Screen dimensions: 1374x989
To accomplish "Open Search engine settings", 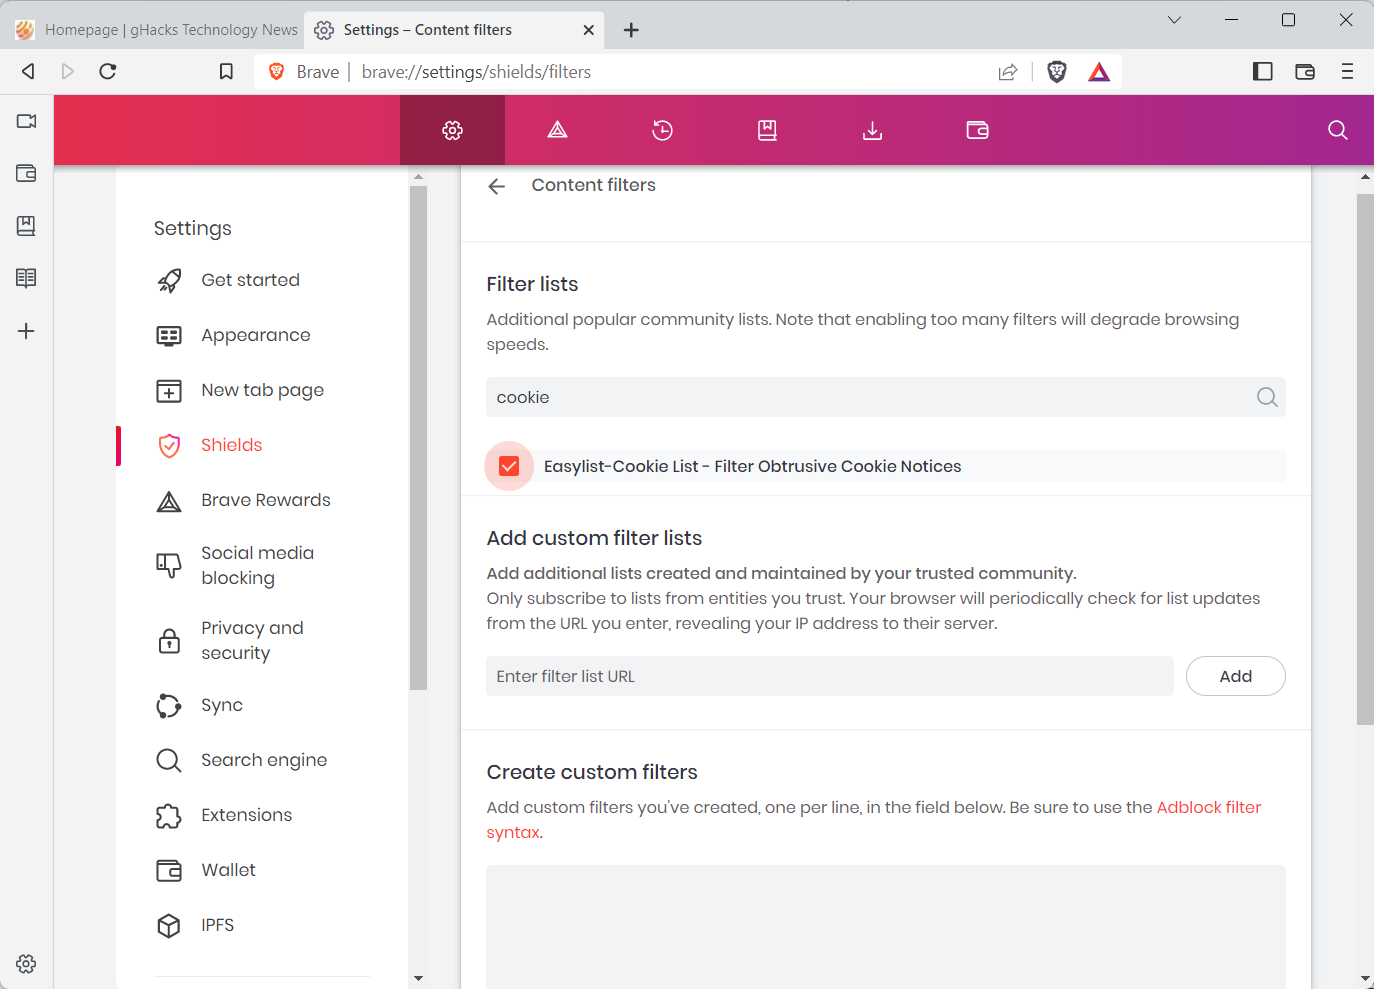I will click(x=263, y=760).
